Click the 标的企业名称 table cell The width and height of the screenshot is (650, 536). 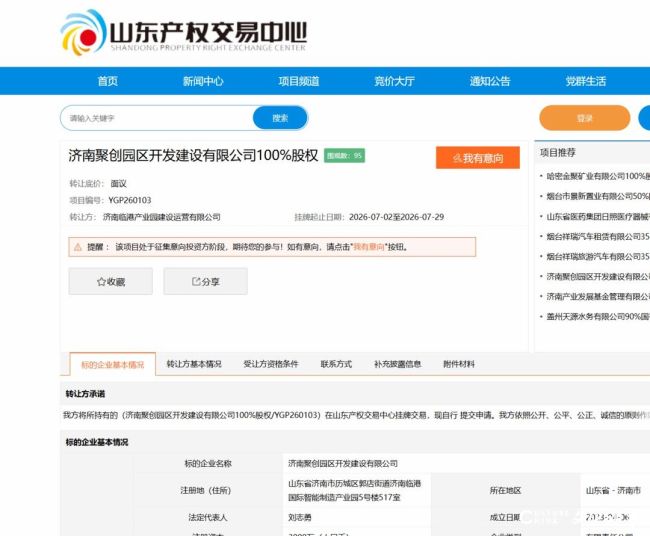(208, 463)
